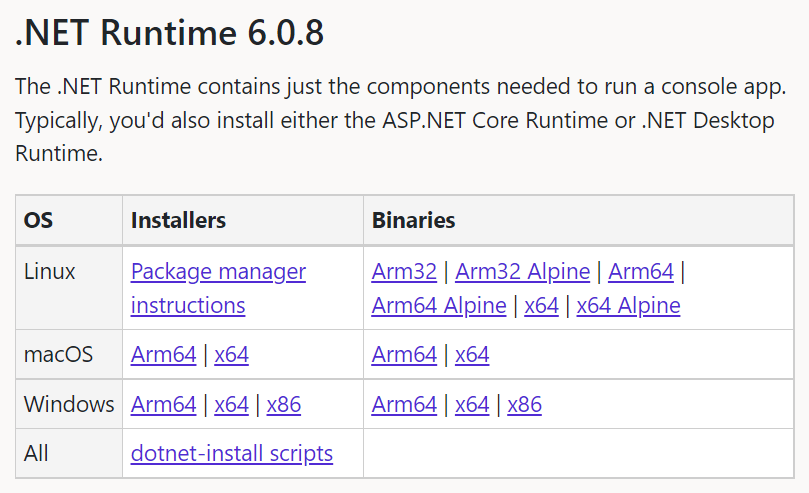Screen dimensions: 809x493
Task: Download macOS Arm64 binaries
Action: tap(404, 355)
